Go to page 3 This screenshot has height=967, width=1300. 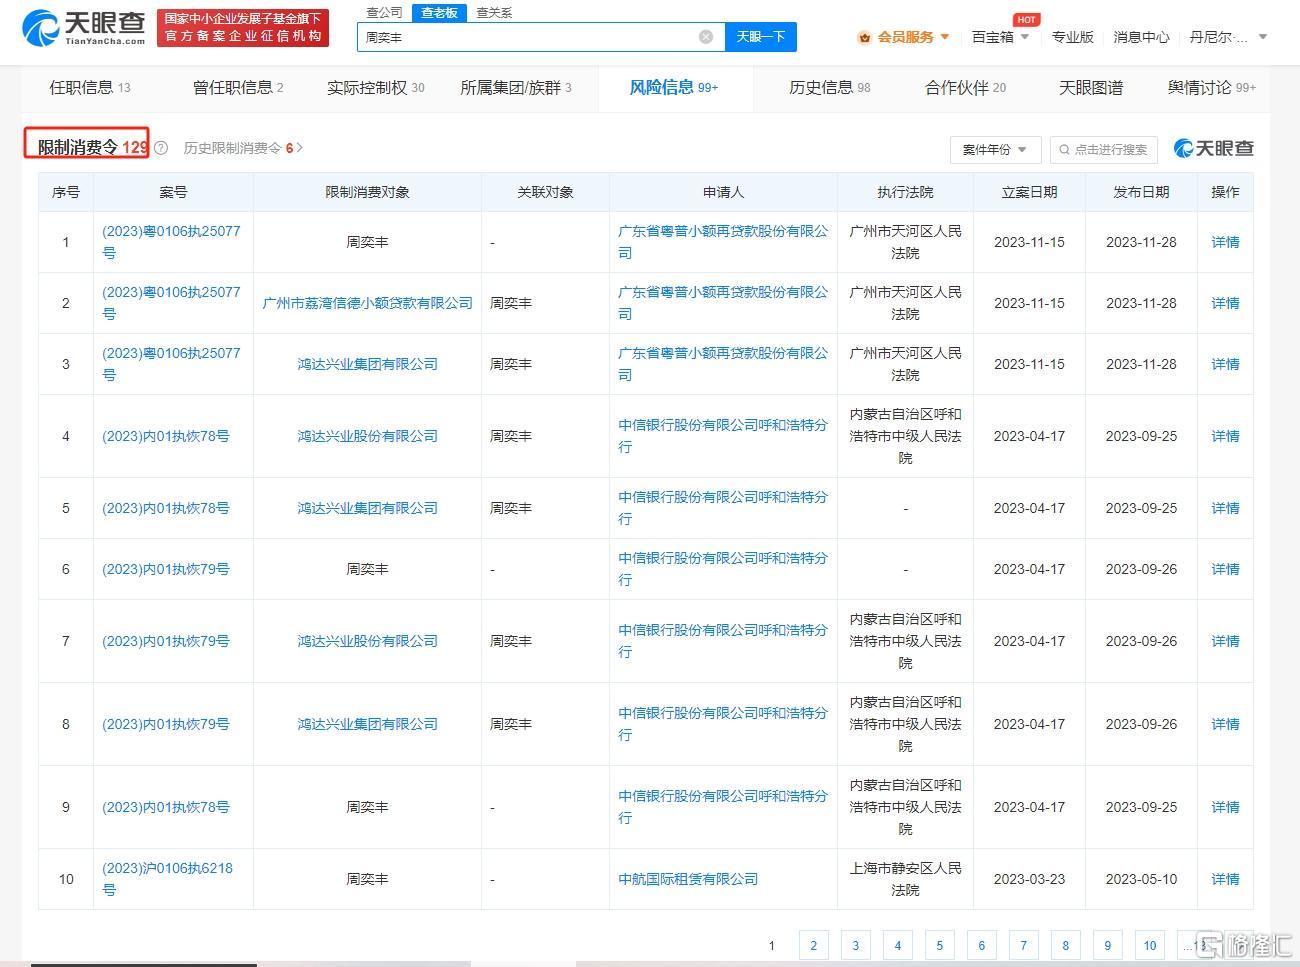[856, 945]
